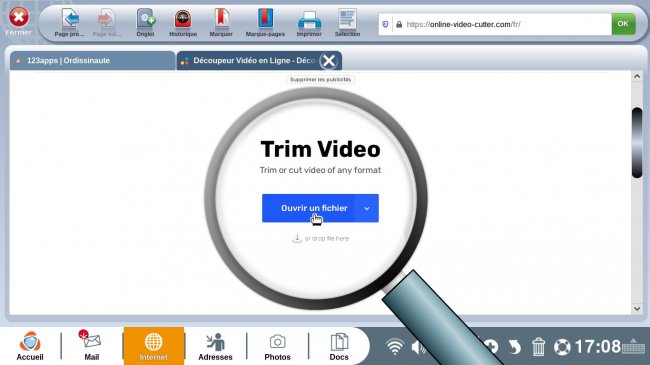Click the green OK button

[x=623, y=24]
